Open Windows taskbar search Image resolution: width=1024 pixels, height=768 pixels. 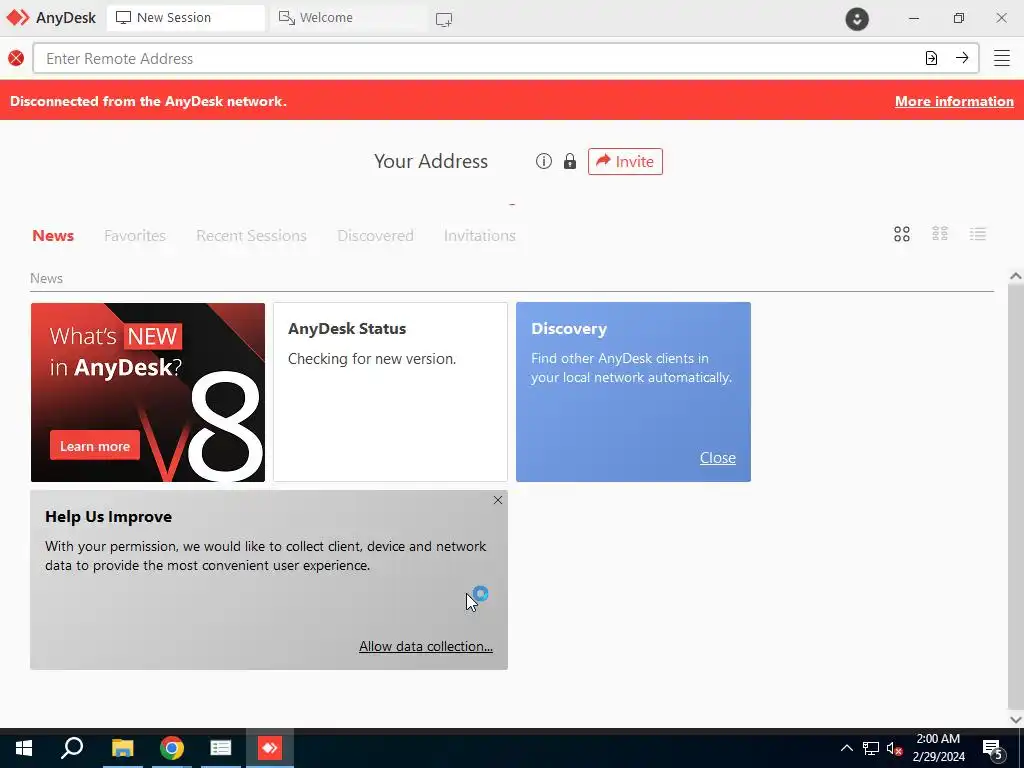(x=72, y=748)
